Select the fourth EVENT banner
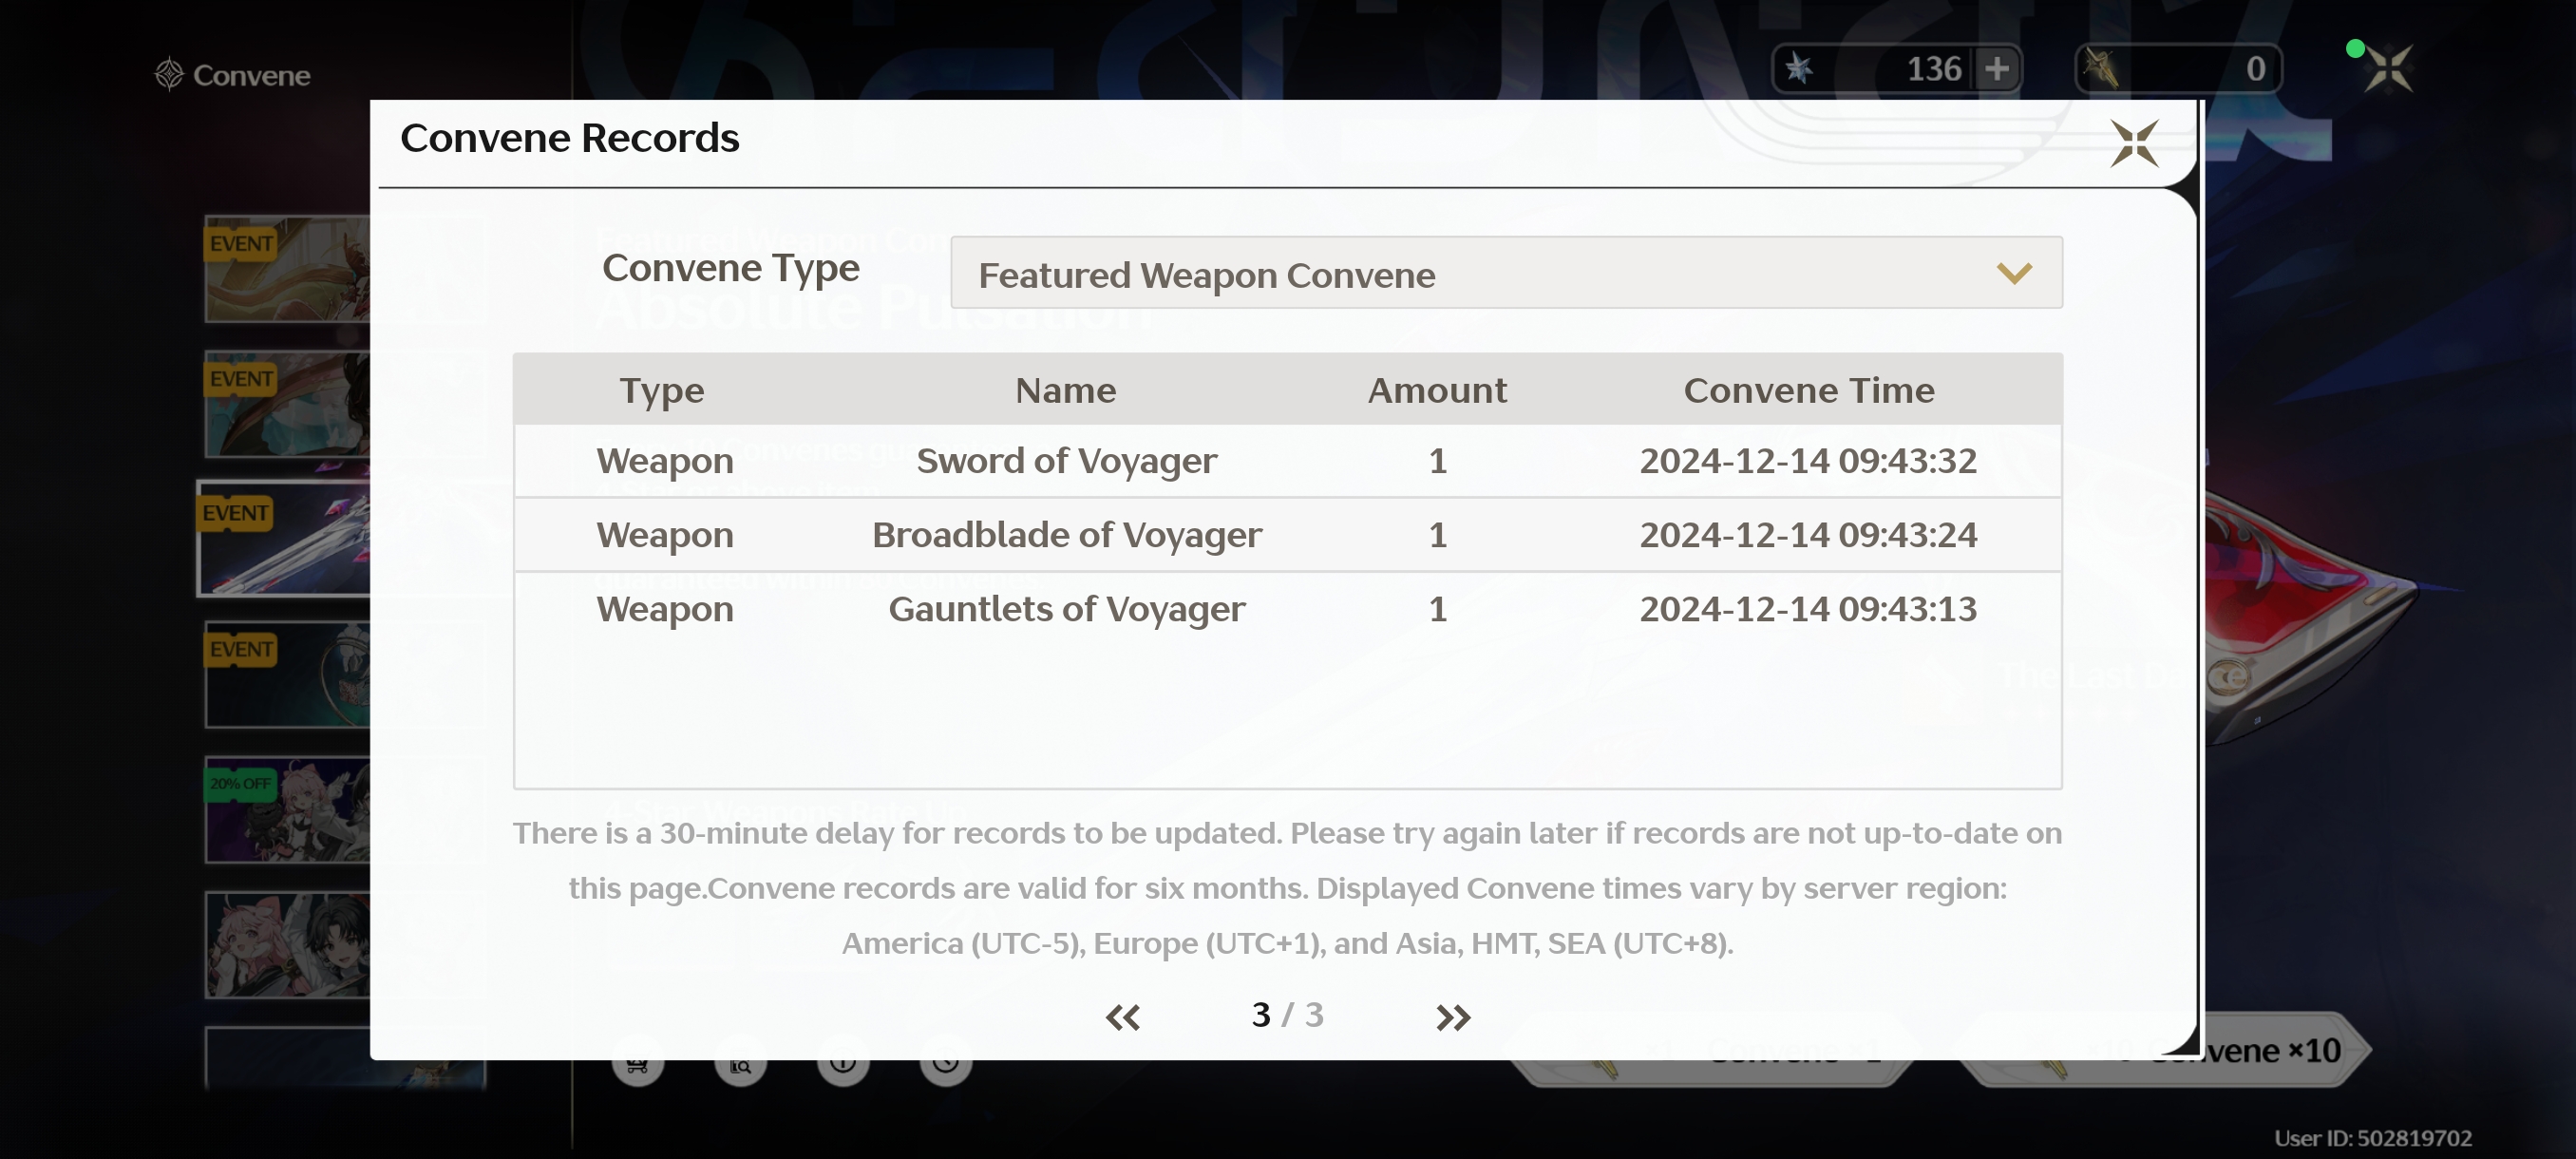This screenshot has width=2576, height=1159. pyautogui.click(x=287, y=675)
